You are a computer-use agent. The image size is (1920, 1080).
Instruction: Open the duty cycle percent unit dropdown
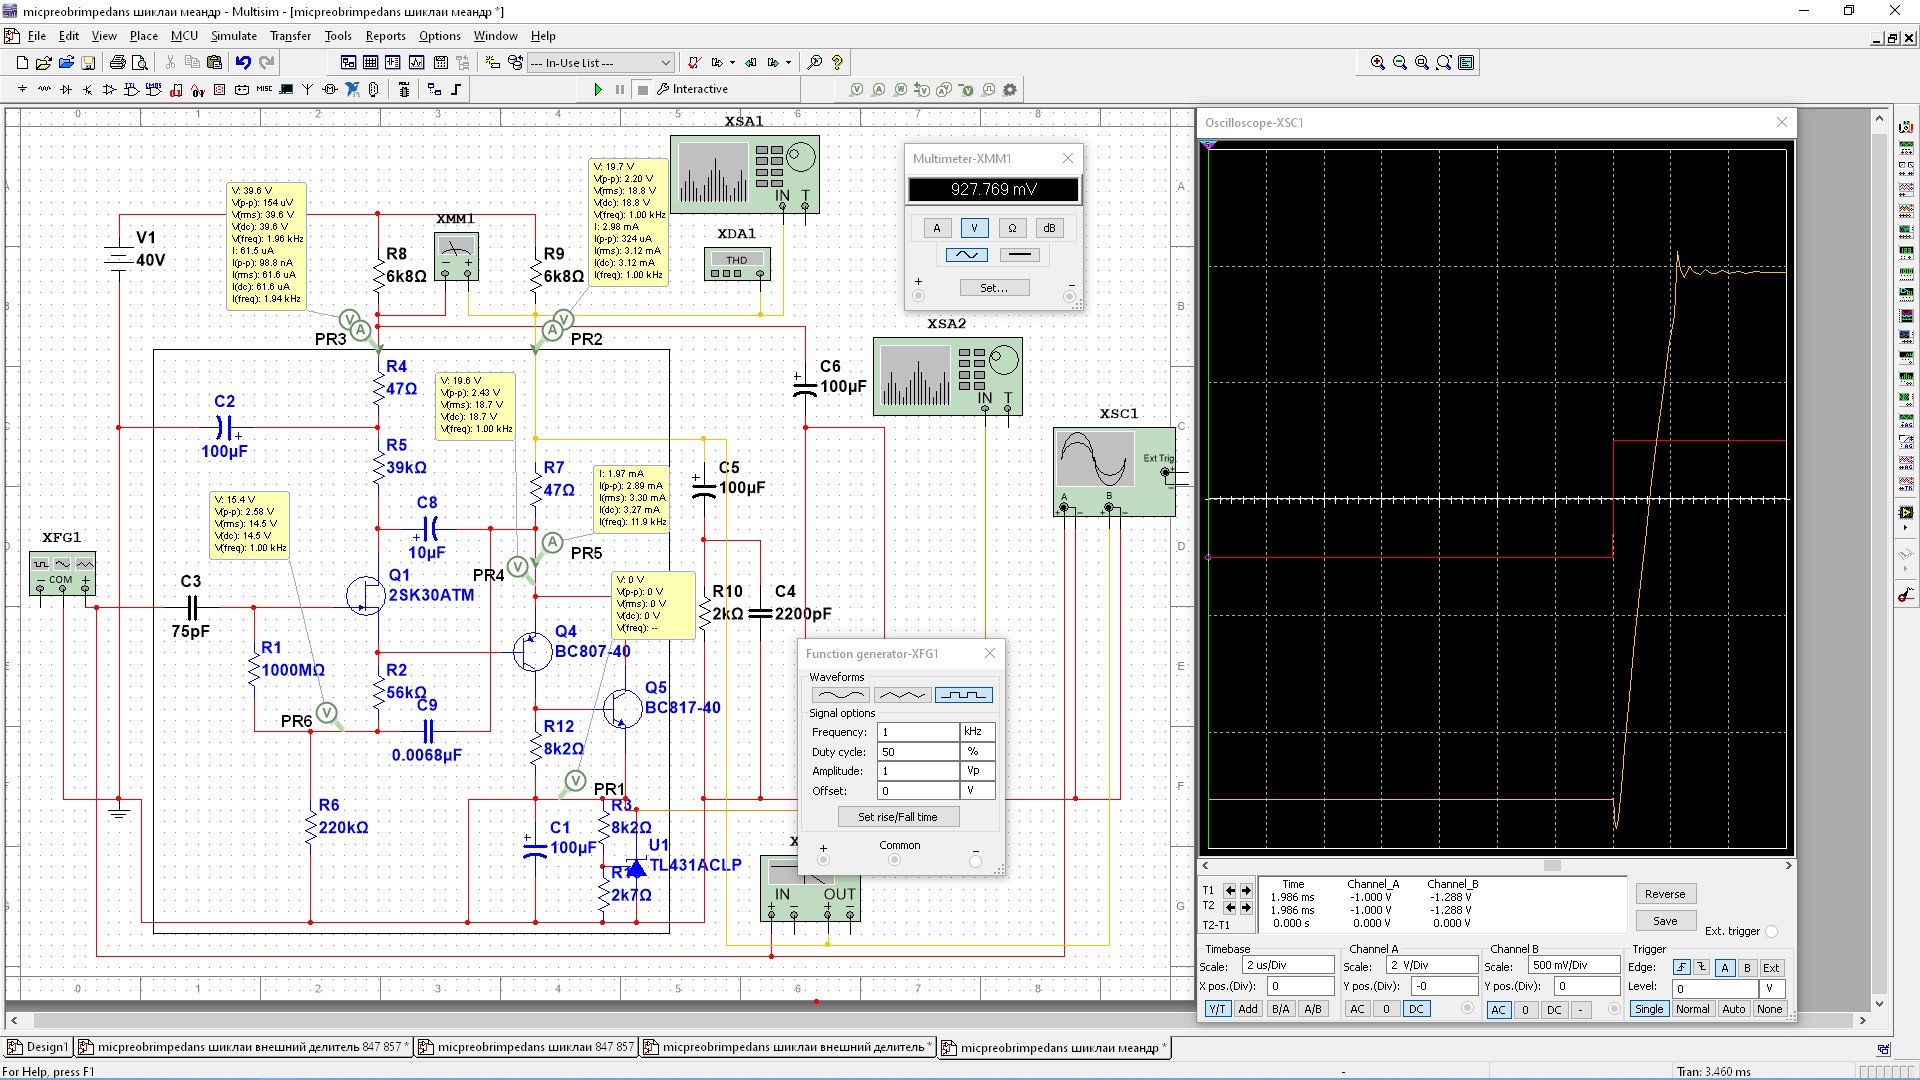click(x=977, y=752)
